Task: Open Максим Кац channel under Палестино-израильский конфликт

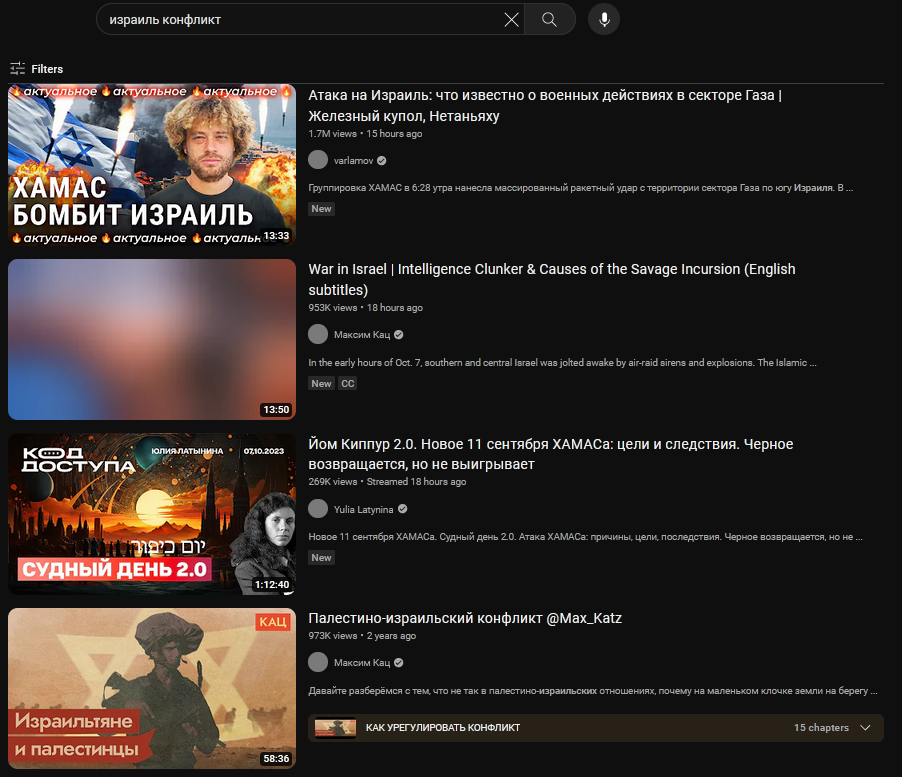Action: point(362,663)
